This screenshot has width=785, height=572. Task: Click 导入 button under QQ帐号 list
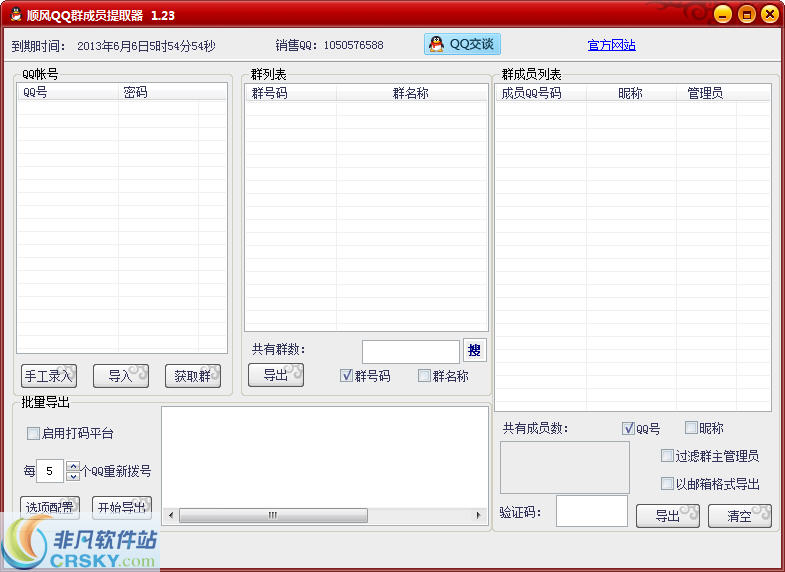click(x=121, y=376)
